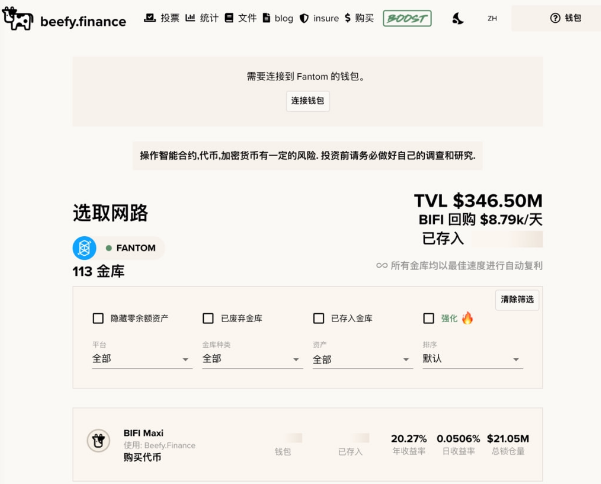Open the 统计 statistics page
The width and height of the screenshot is (601, 484).
point(202,18)
